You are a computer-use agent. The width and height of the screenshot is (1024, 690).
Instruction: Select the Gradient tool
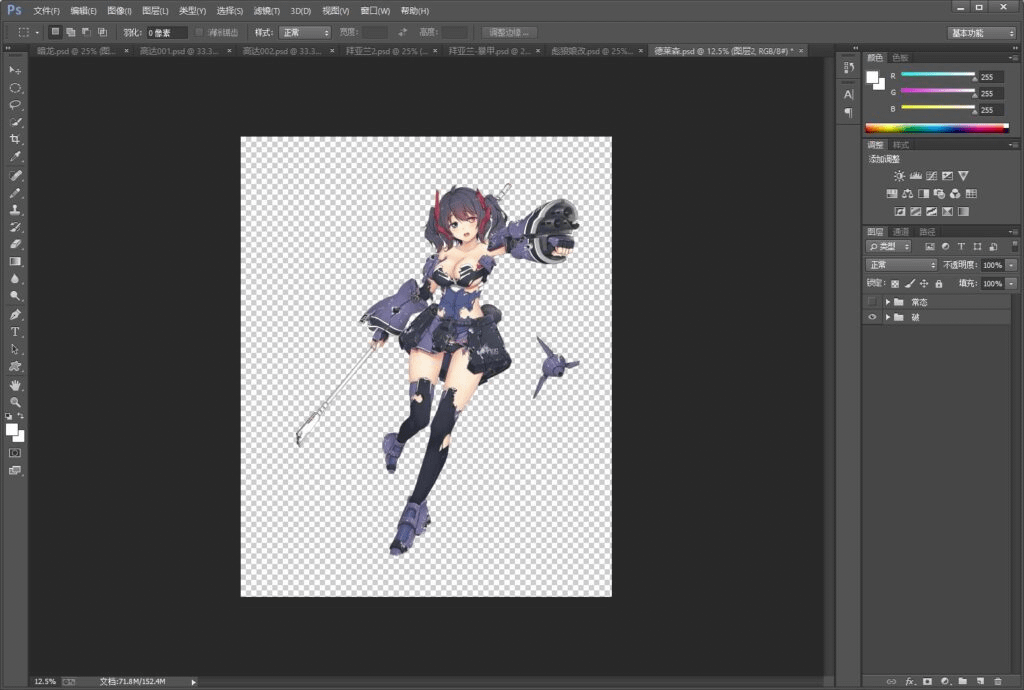tap(14, 262)
